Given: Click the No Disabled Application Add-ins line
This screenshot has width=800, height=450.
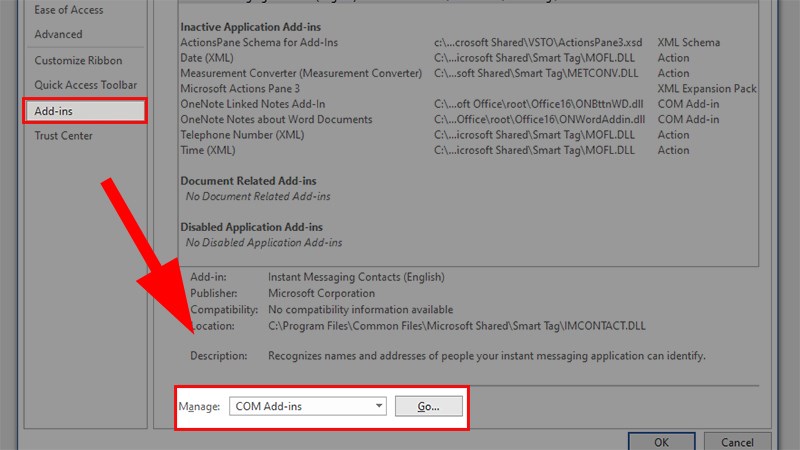Looking at the screenshot, I should 264,243.
